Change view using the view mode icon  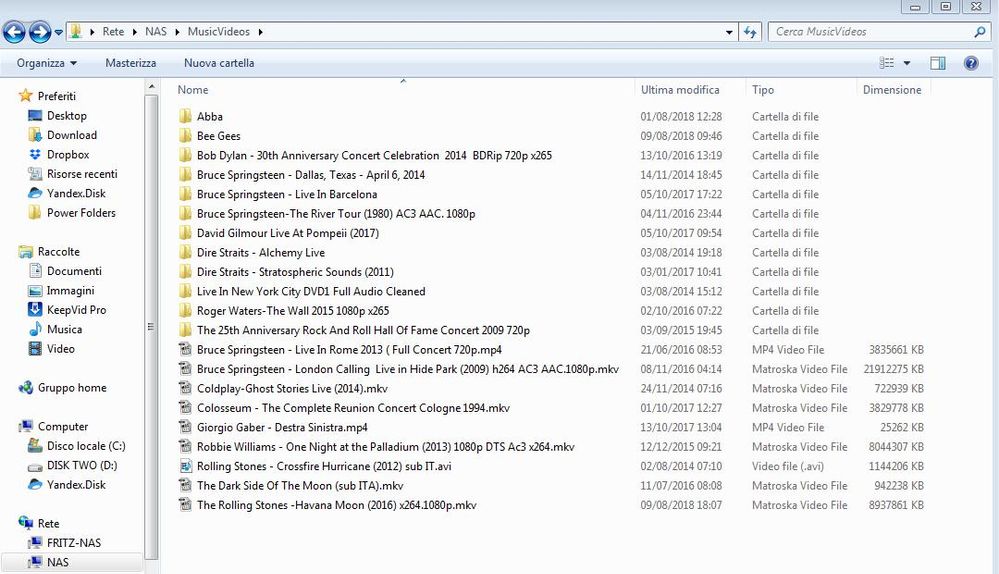point(886,63)
